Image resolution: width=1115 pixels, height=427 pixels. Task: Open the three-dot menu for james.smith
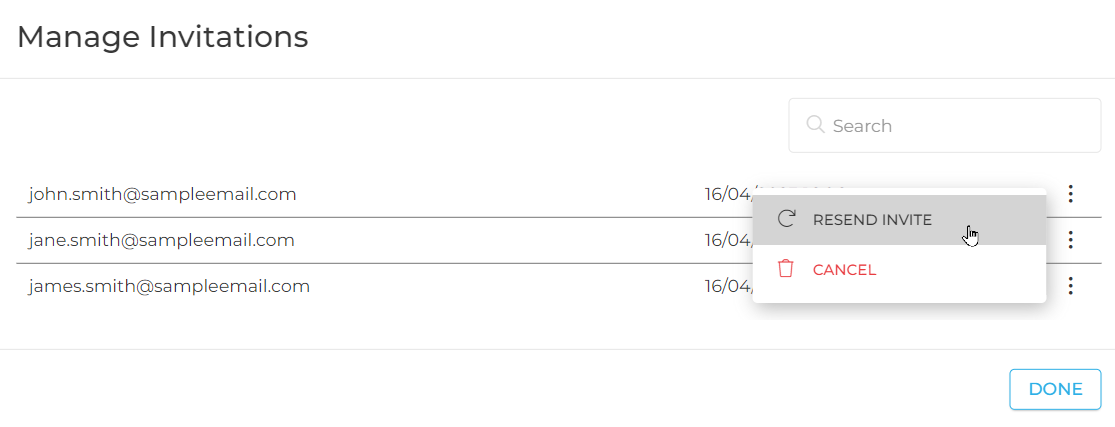point(1070,286)
